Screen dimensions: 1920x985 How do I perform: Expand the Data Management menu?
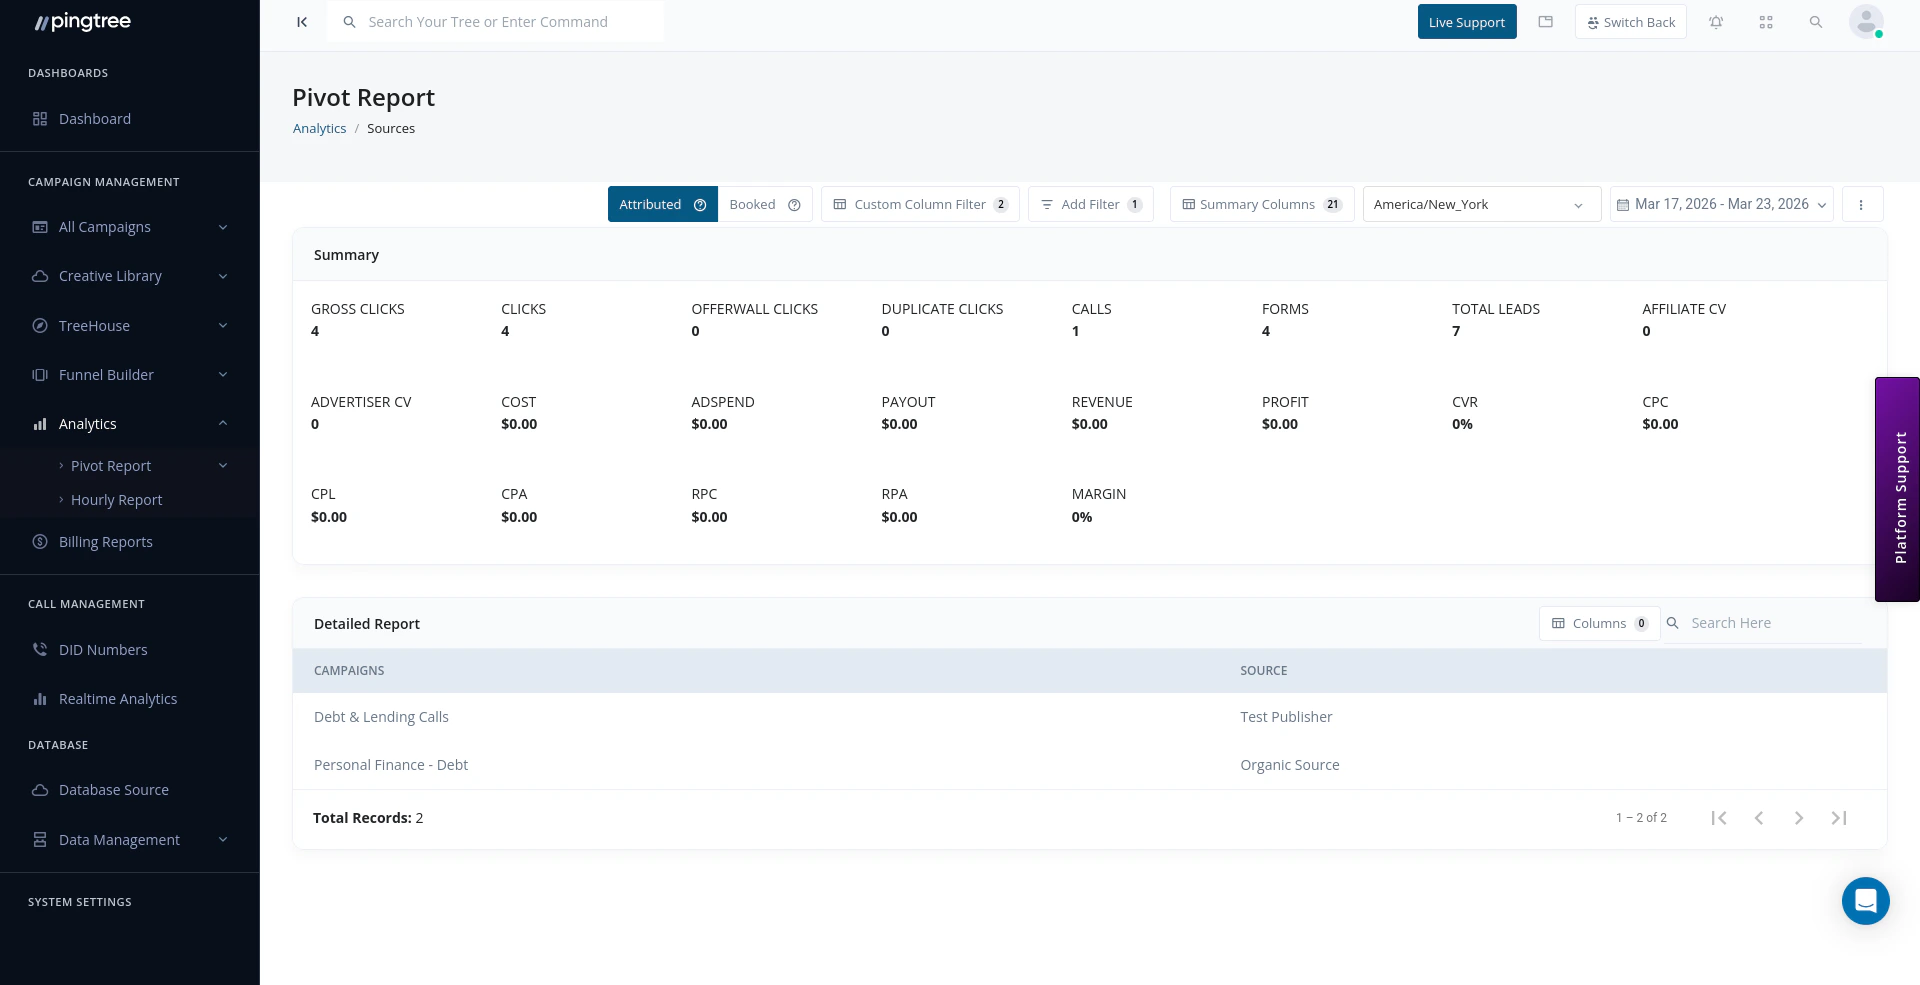[x=119, y=839]
